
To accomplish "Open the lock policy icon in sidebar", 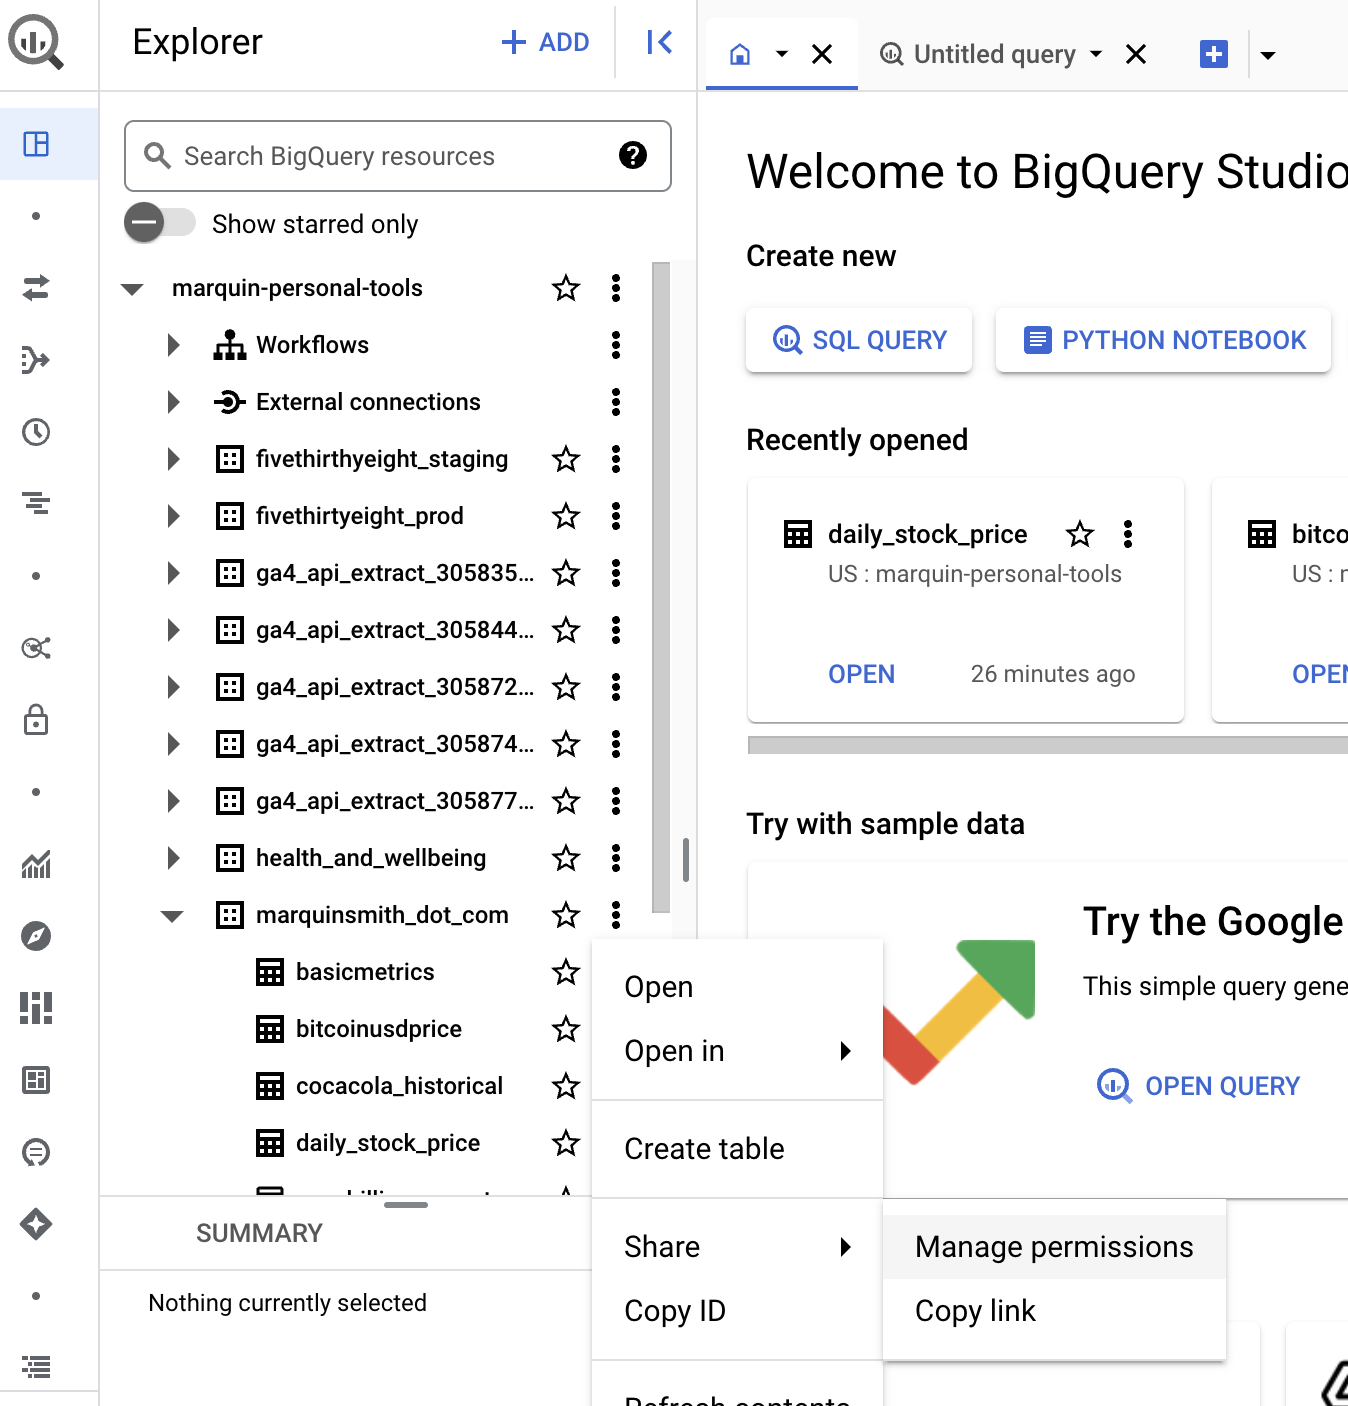I will tap(36, 720).
